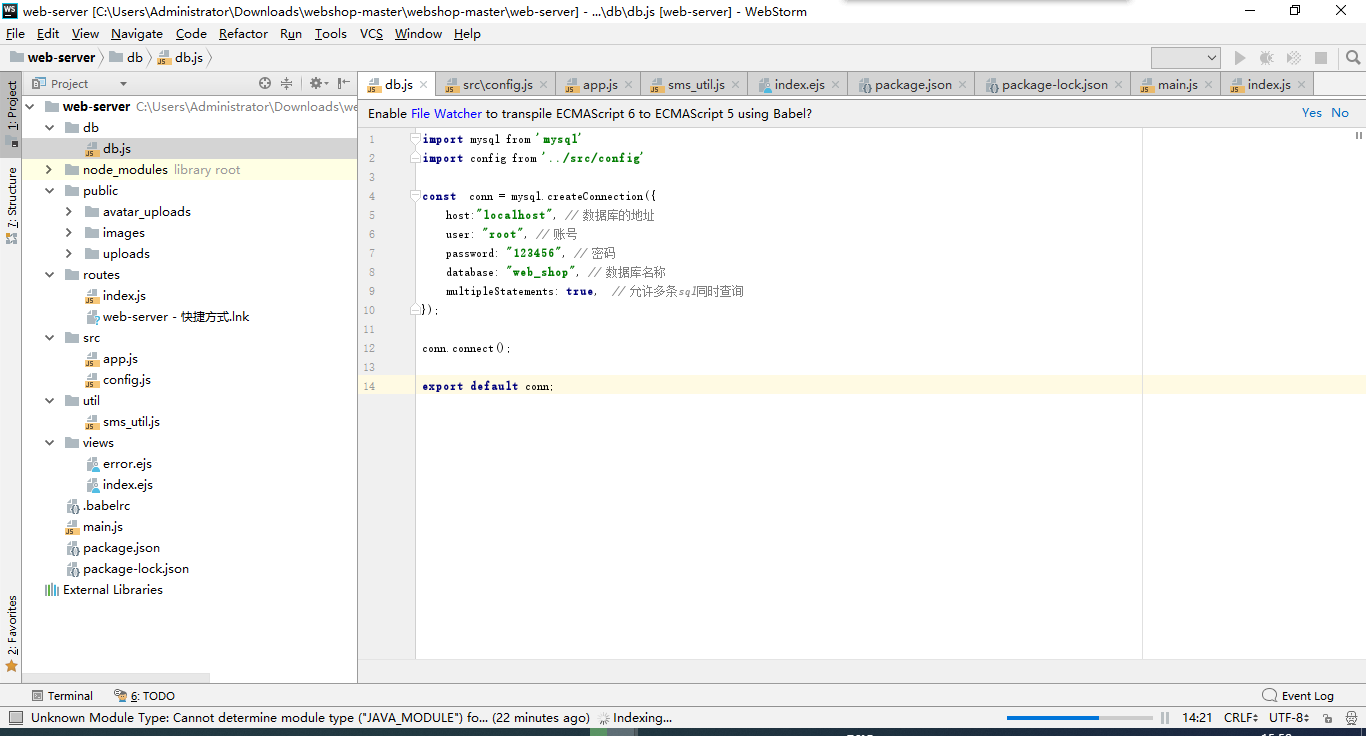Collapse the public folder in tree
Viewport: 1366px width, 736px height.
(x=49, y=191)
